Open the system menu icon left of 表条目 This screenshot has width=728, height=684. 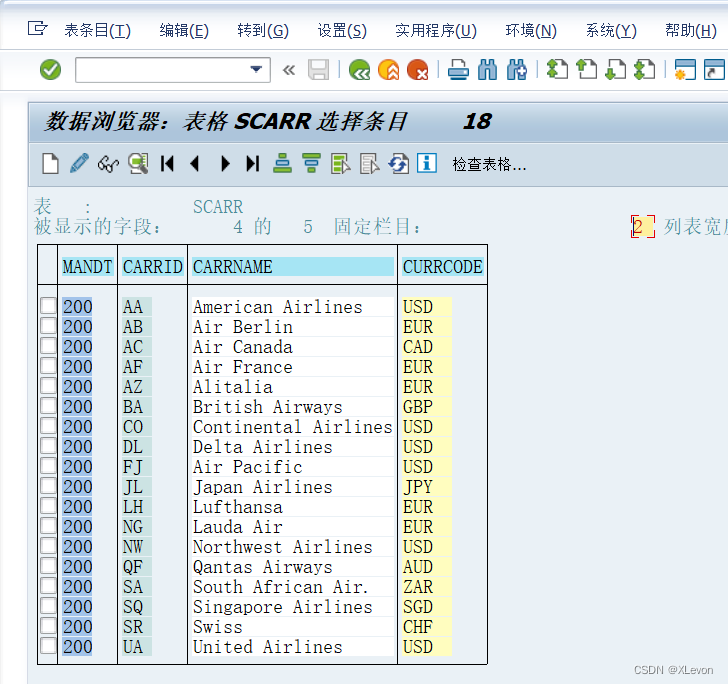37,29
